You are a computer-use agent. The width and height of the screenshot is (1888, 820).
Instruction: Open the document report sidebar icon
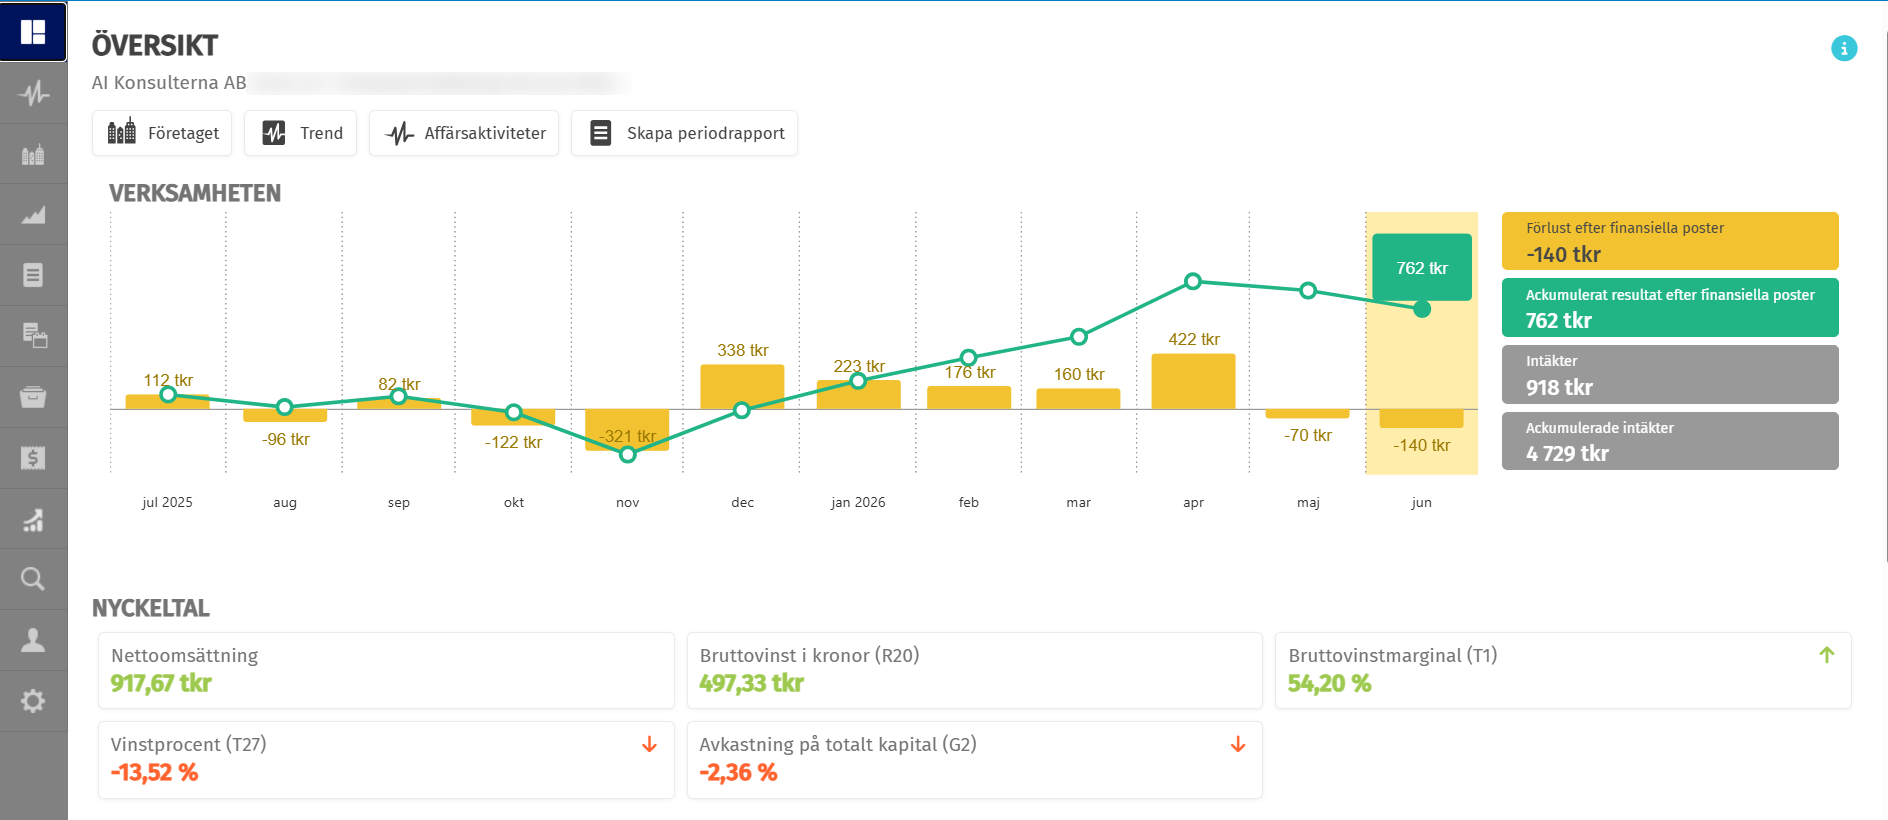point(33,275)
